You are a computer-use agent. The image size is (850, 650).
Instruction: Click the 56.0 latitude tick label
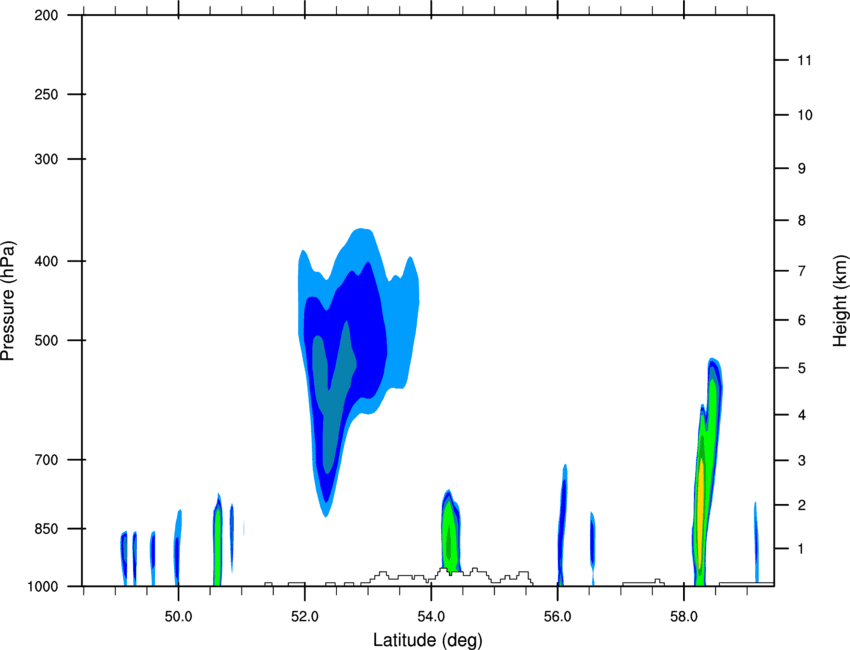click(x=557, y=617)
